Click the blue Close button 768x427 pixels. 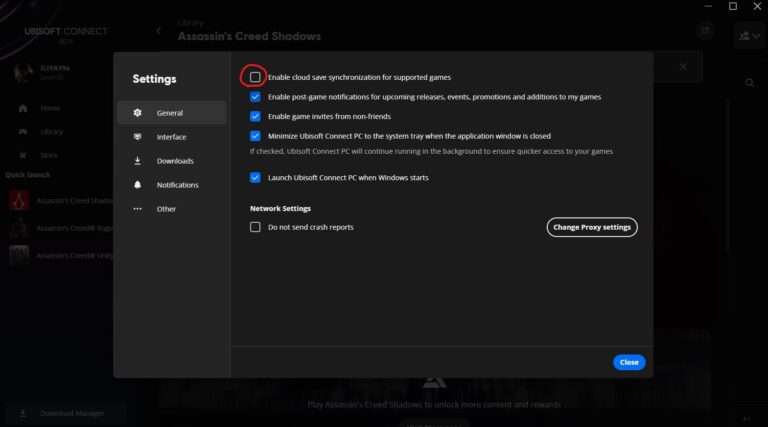point(629,362)
